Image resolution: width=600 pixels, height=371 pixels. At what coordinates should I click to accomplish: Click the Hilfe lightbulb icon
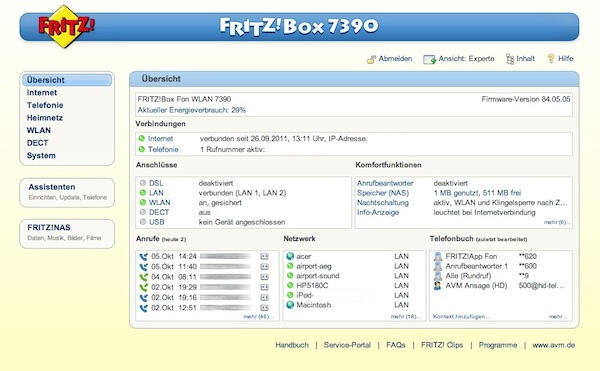tap(551, 58)
